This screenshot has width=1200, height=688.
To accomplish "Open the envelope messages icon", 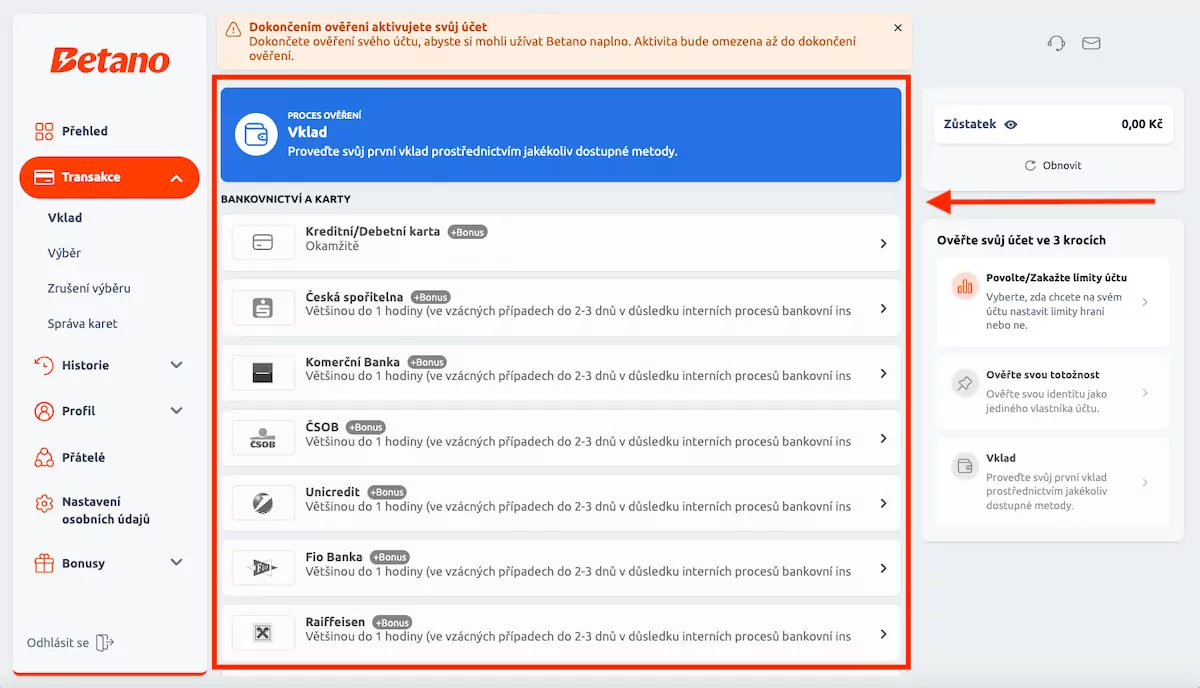I will [1091, 43].
